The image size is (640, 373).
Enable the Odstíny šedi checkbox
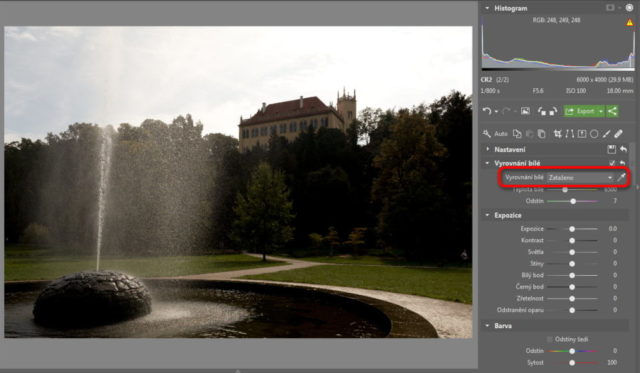coord(549,339)
